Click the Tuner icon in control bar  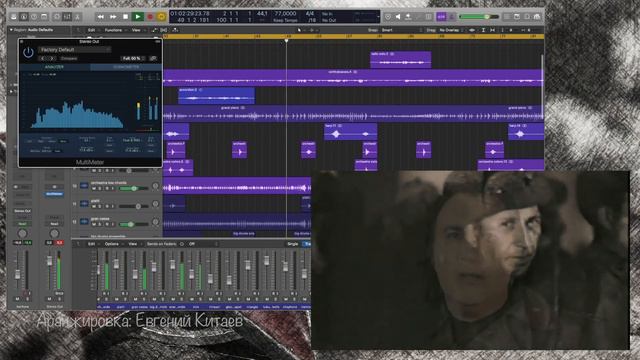(x=388, y=17)
